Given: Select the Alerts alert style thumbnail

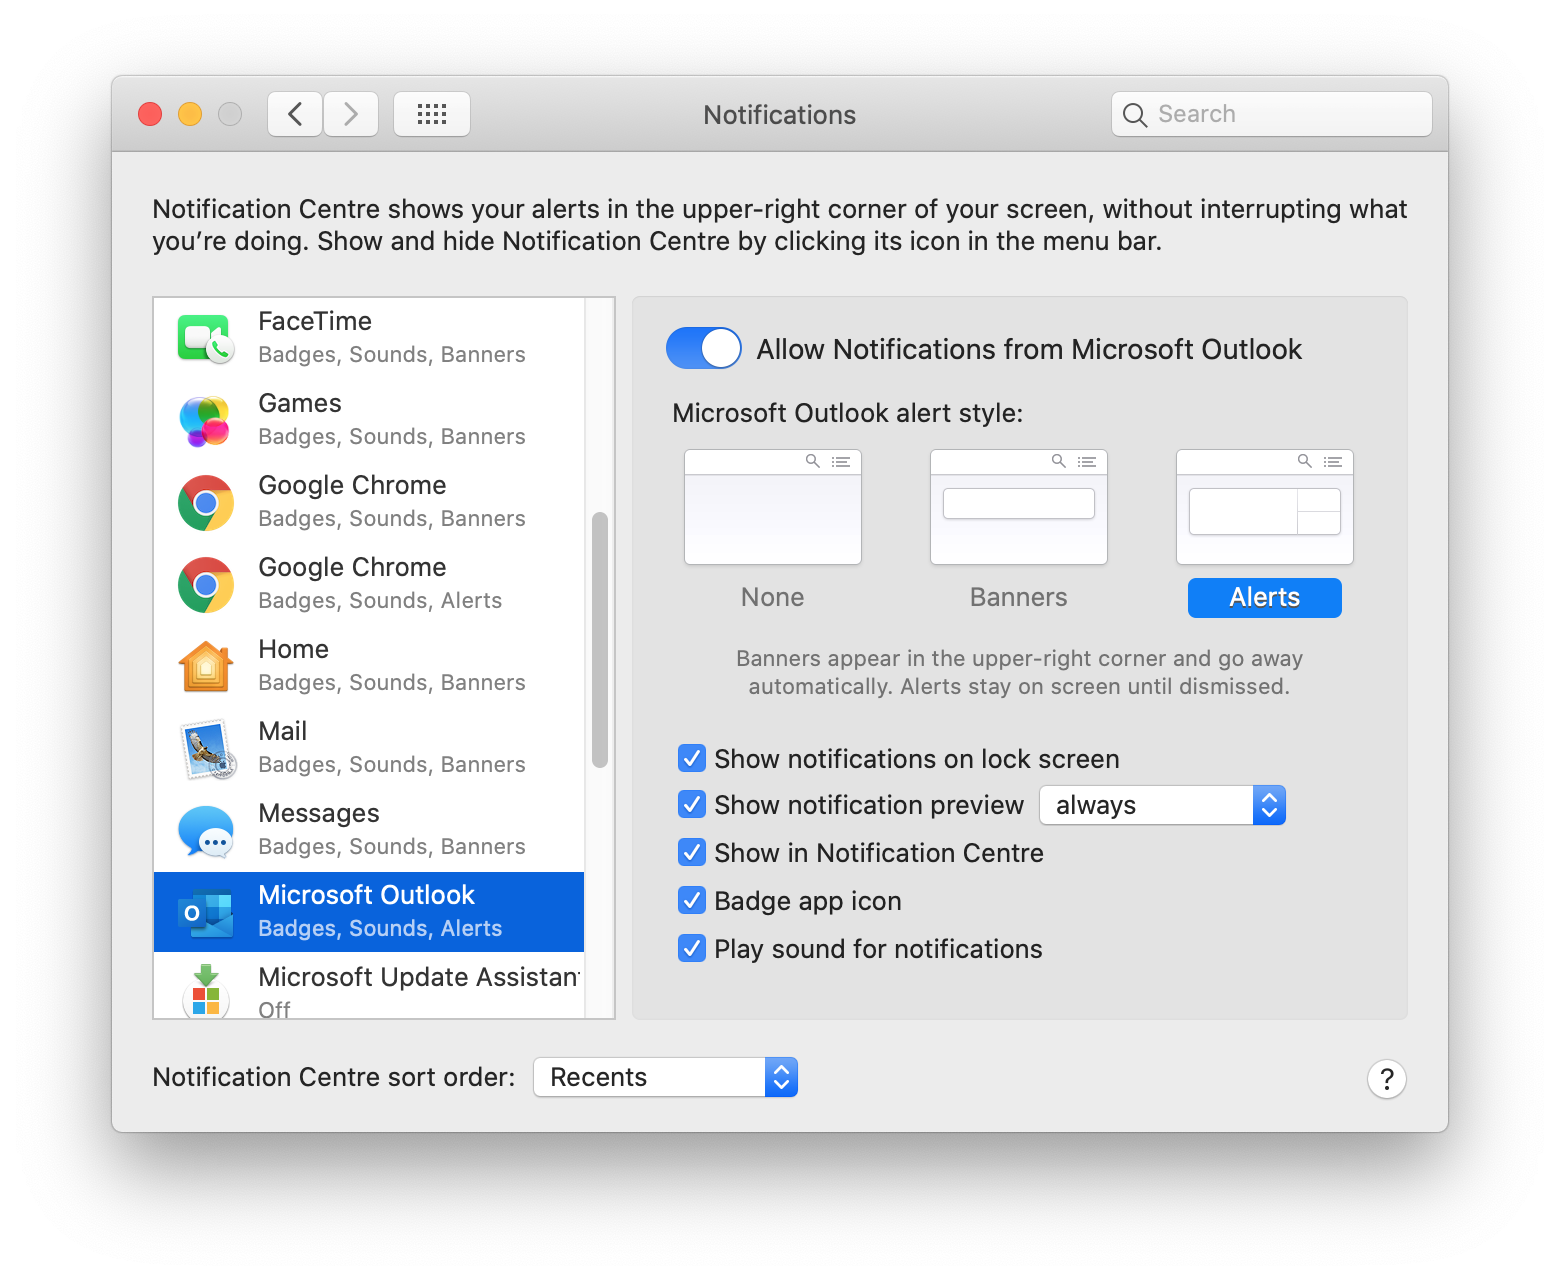Looking at the screenshot, I should pyautogui.click(x=1265, y=507).
